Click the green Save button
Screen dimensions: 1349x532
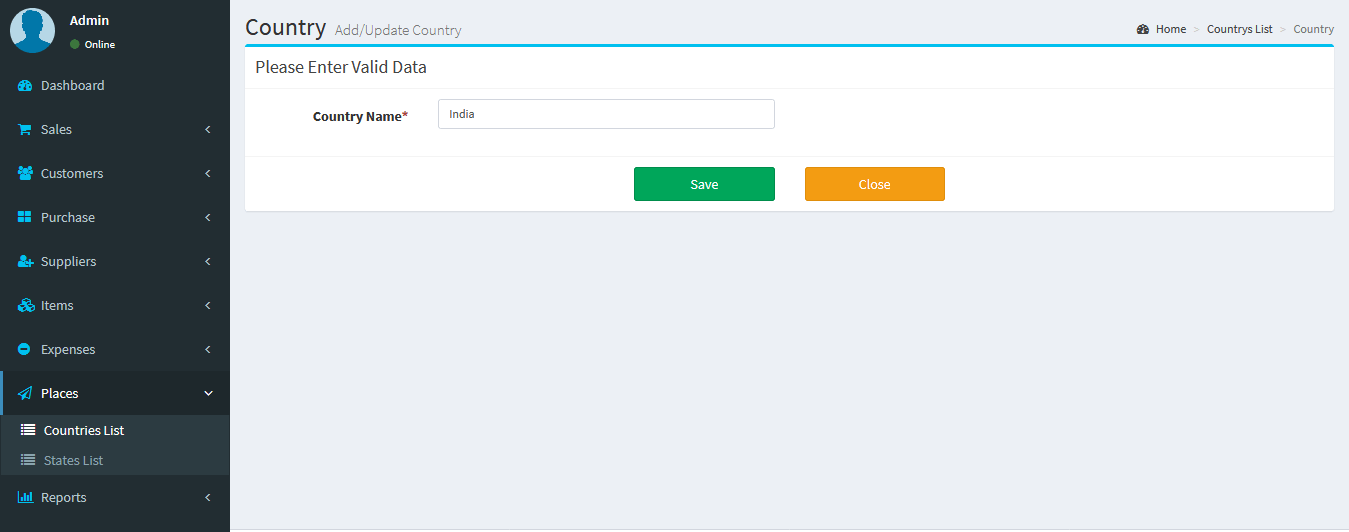704,184
